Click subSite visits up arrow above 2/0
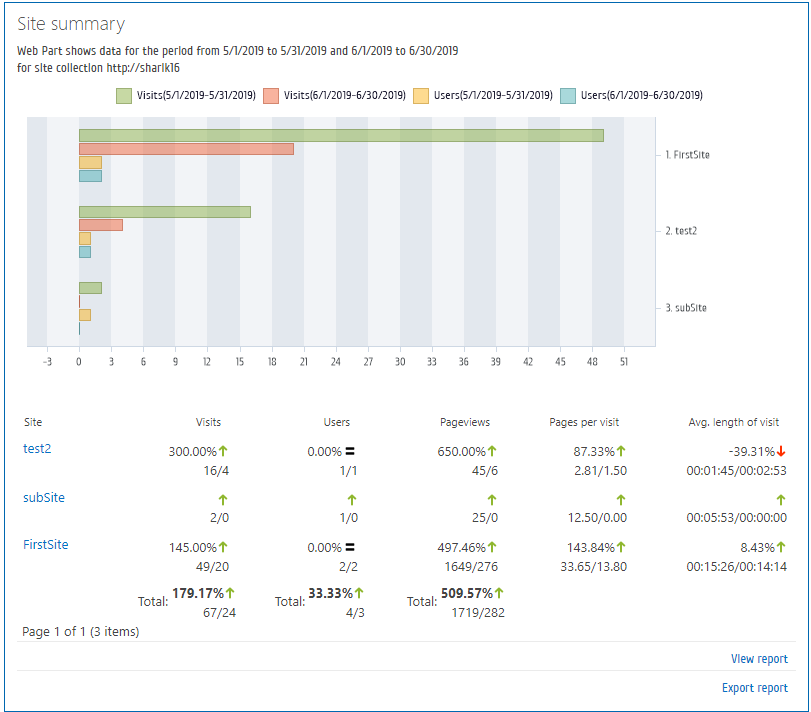 223,499
